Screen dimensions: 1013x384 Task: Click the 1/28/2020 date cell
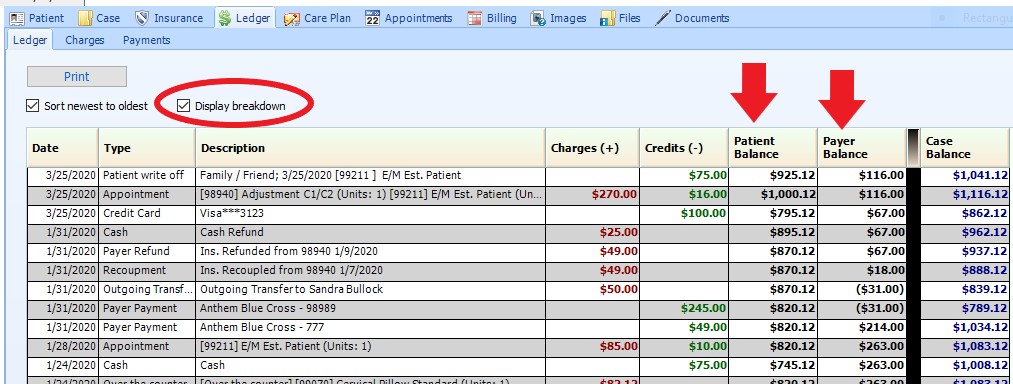coord(62,347)
